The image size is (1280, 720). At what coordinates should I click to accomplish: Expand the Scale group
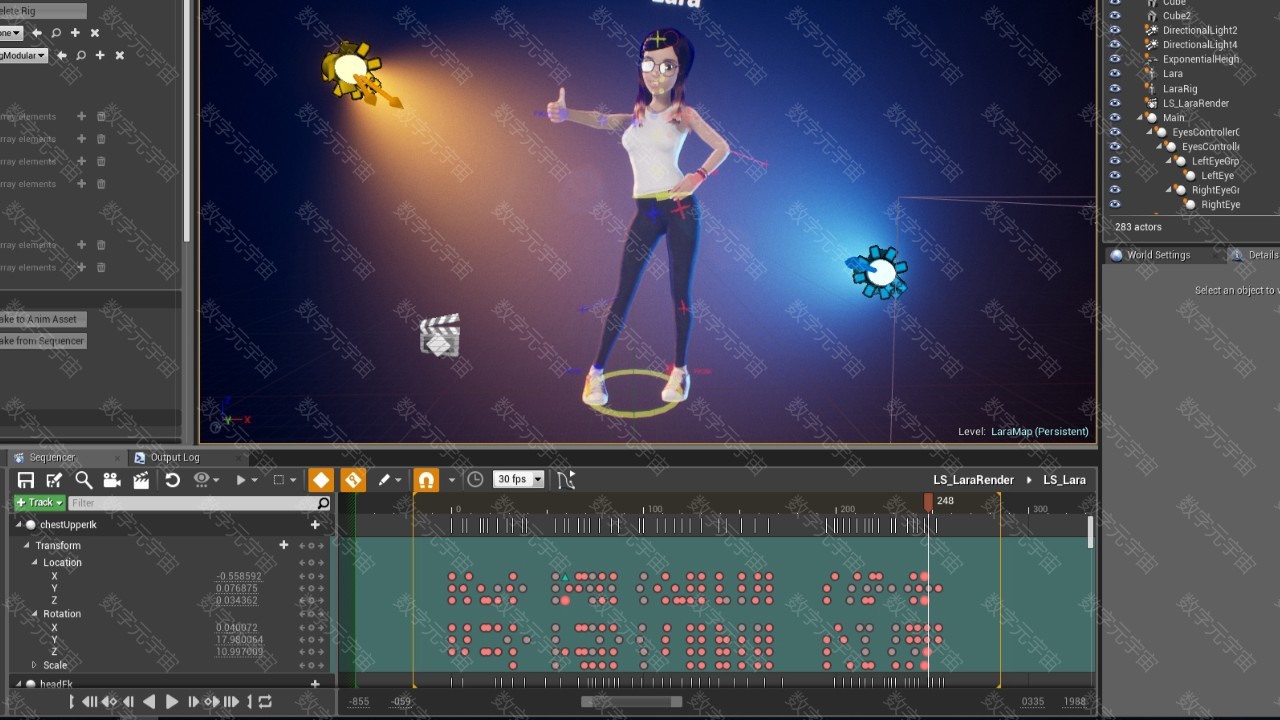34,665
